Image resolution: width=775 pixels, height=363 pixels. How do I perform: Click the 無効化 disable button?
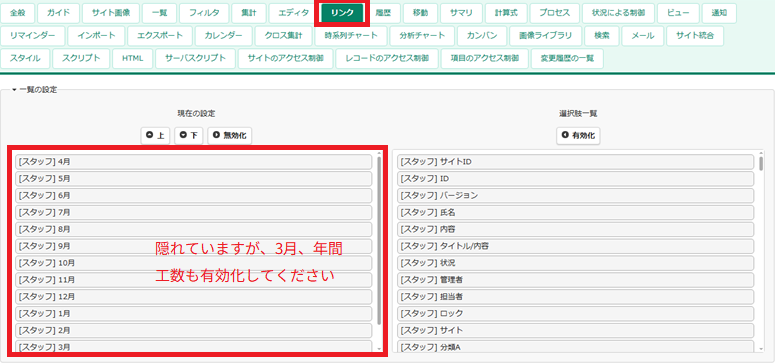(229, 135)
